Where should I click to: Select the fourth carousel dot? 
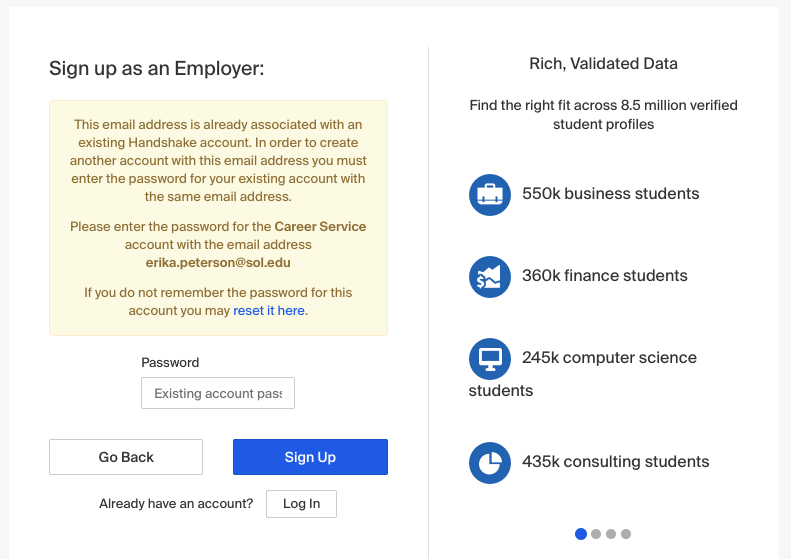click(626, 534)
